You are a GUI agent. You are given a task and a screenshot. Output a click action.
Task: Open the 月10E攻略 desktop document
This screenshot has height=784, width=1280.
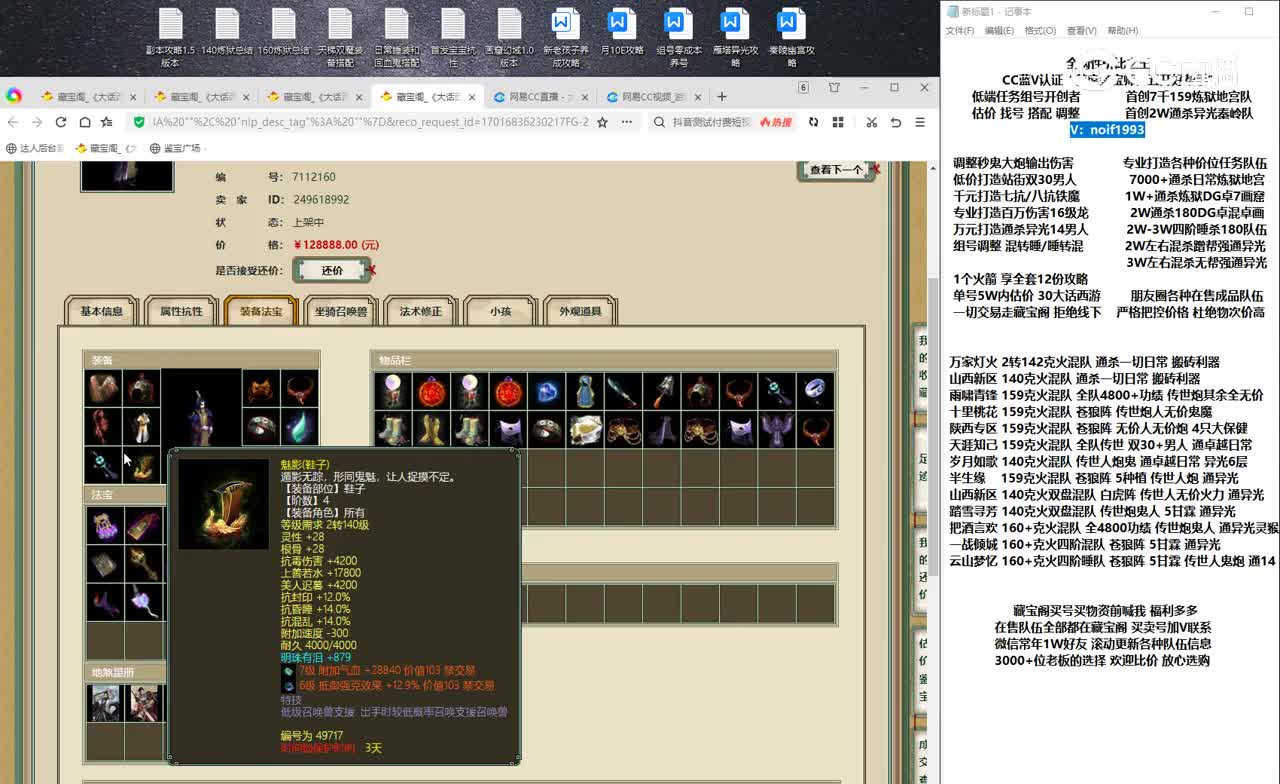pyautogui.click(x=622, y=32)
